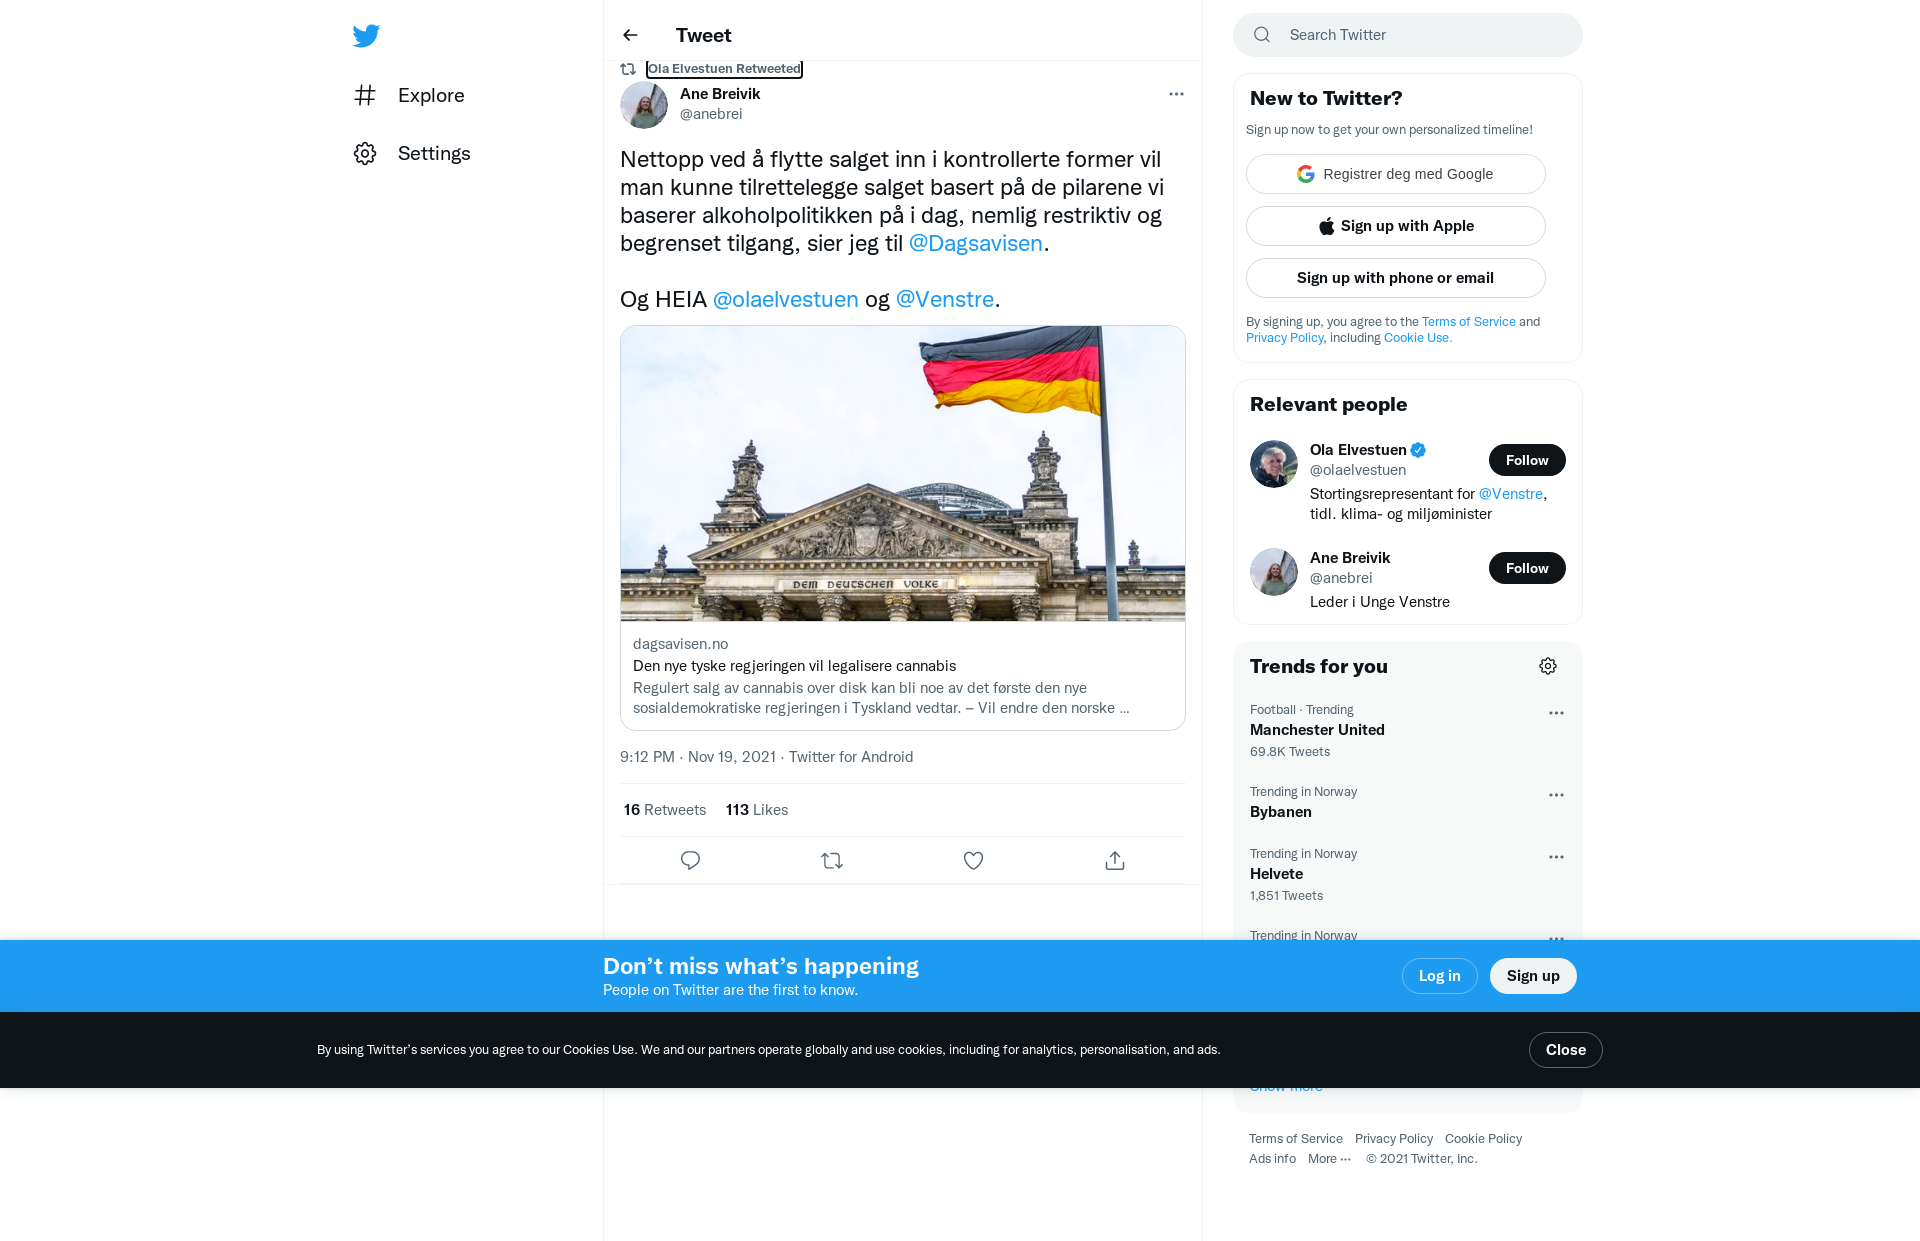Open the Twitter for Android source link

851,757
